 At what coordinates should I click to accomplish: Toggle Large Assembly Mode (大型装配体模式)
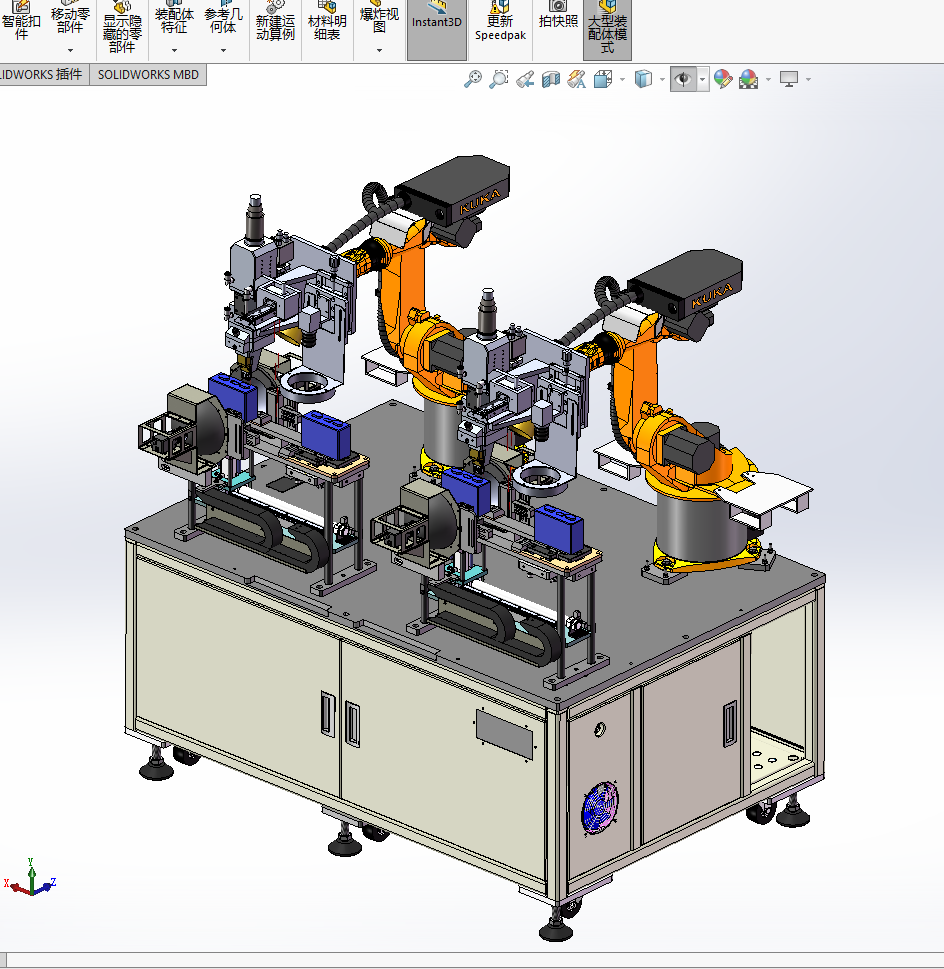607,28
